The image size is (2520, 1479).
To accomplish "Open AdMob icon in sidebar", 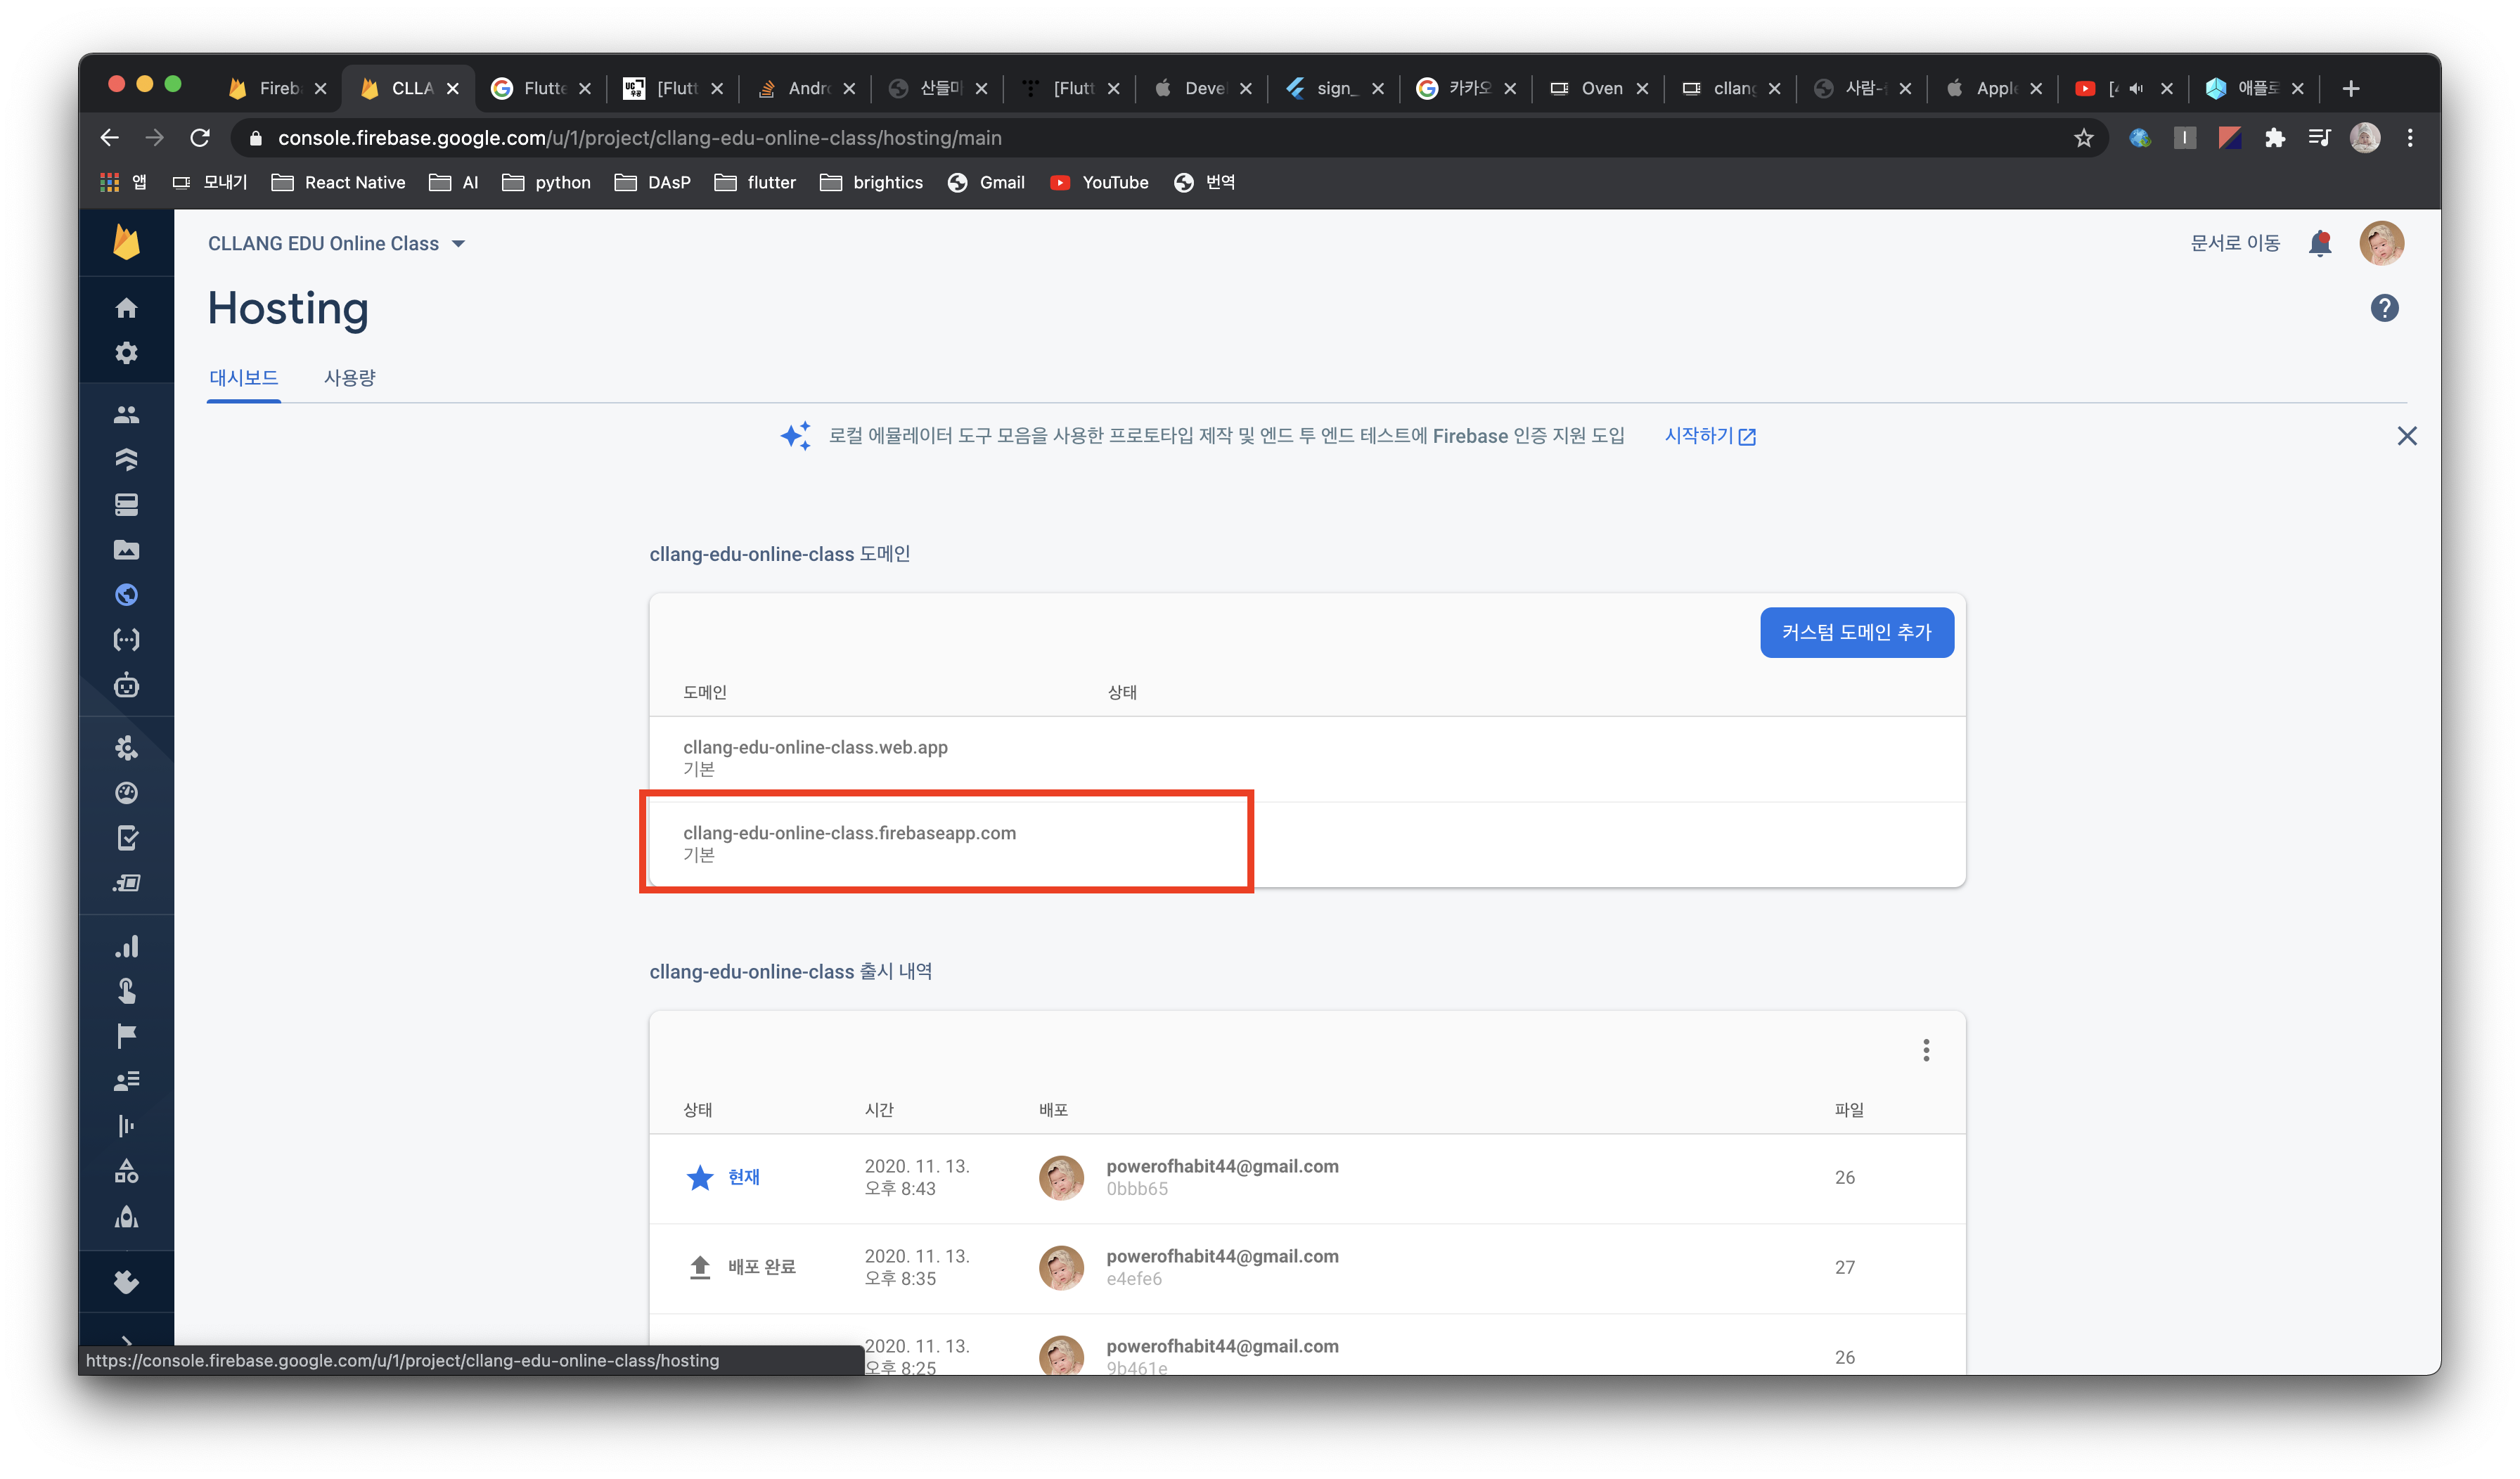I will 126,1217.
